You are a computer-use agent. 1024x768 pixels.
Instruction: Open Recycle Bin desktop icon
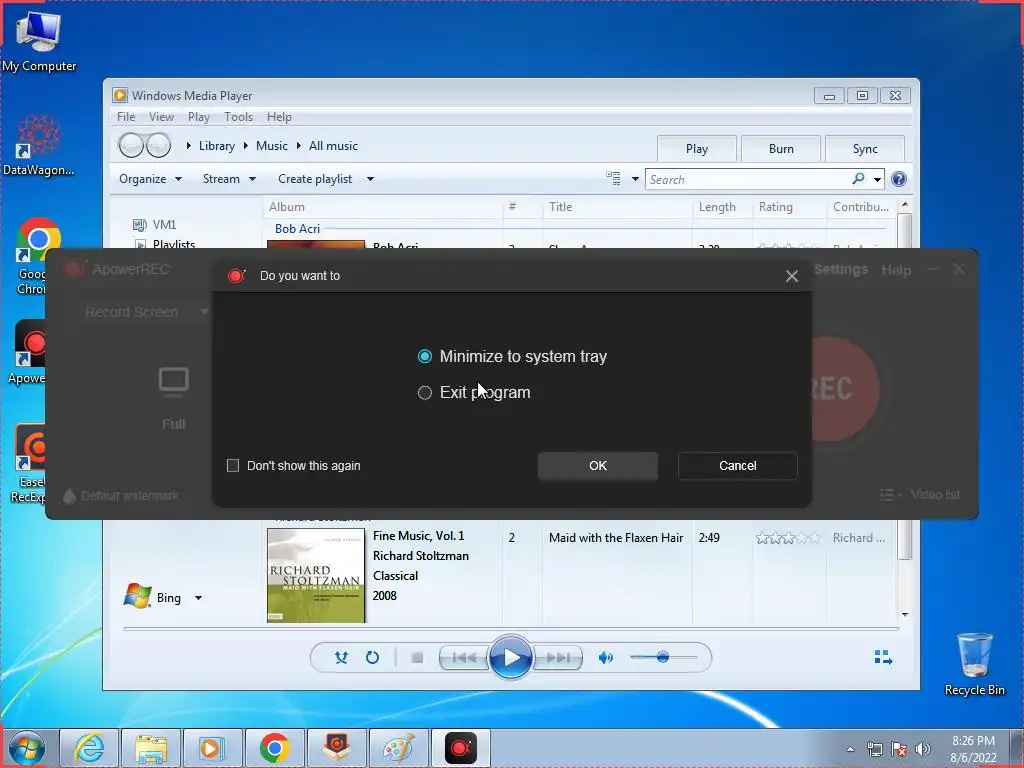tap(974, 665)
